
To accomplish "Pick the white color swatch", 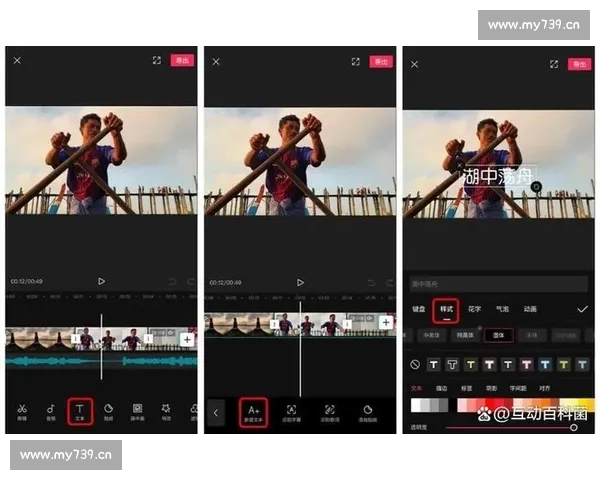I will point(415,405).
